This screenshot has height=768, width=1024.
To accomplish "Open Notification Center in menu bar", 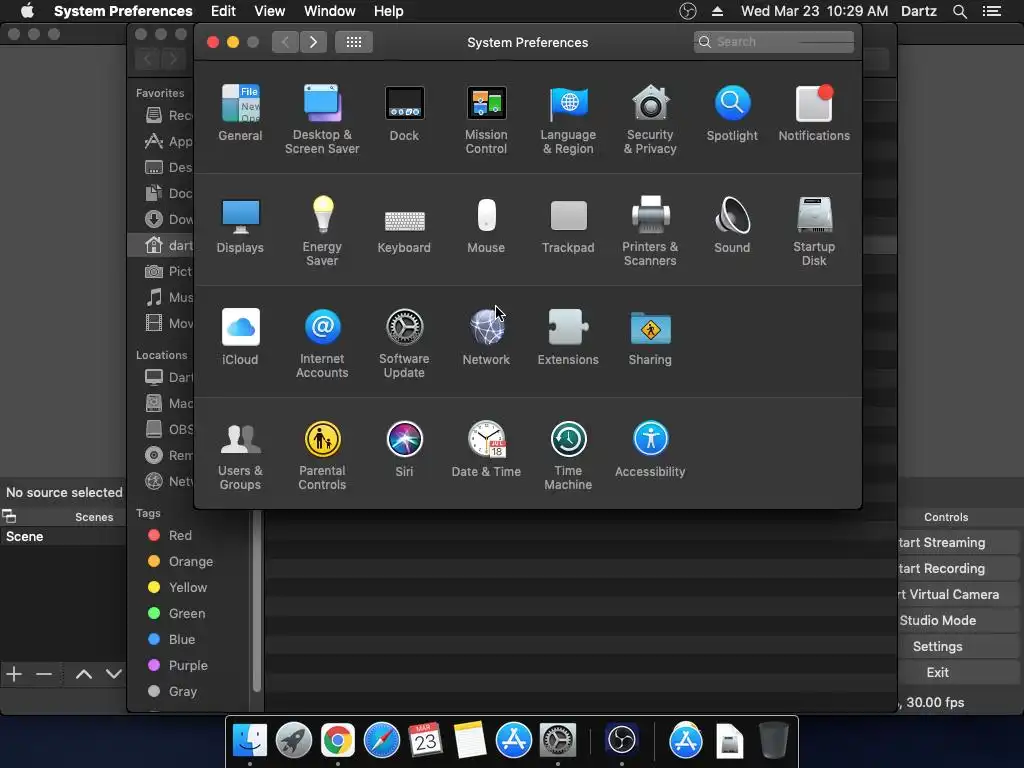I will pyautogui.click(x=991, y=11).
